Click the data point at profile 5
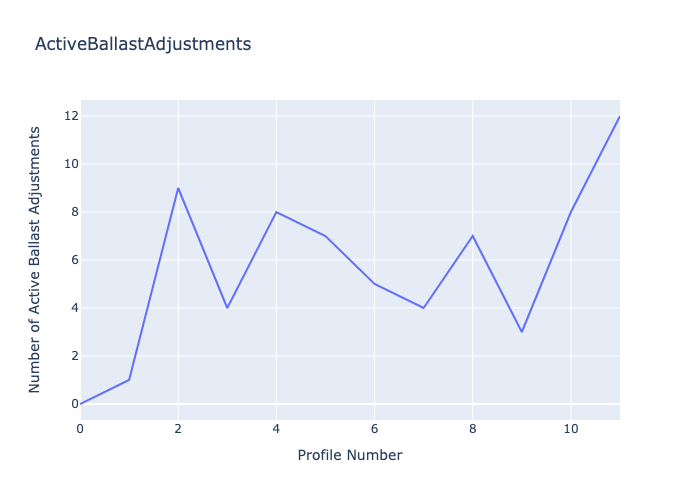Image resolution: width=700 pixels, height=500 pixels. point(325,236)
